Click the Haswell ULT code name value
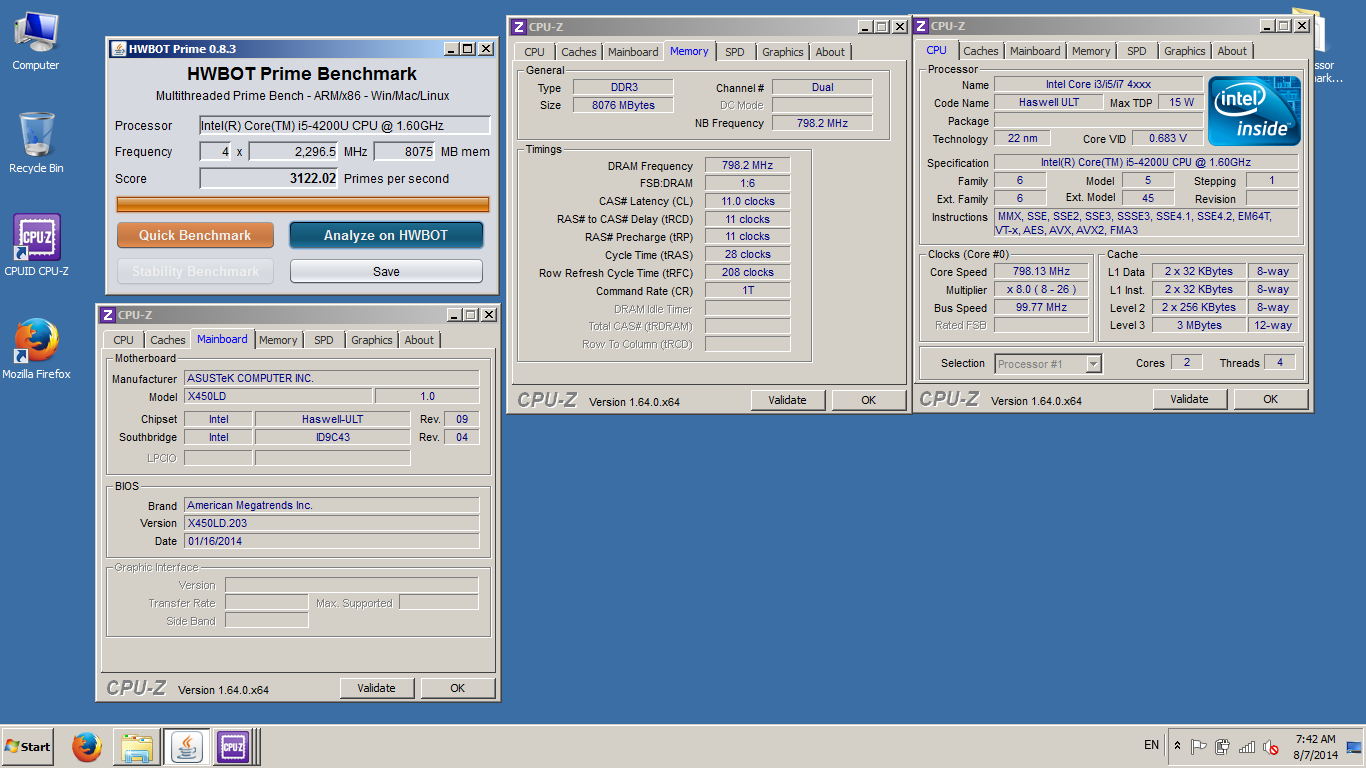This screenshot has height=768, width=1366. pyautogui.click(x=1049, y=102)
